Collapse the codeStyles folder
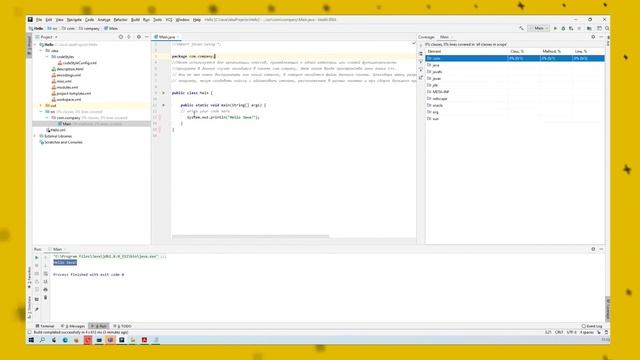Viewport: 640px width, 360px height. point(47,57)
